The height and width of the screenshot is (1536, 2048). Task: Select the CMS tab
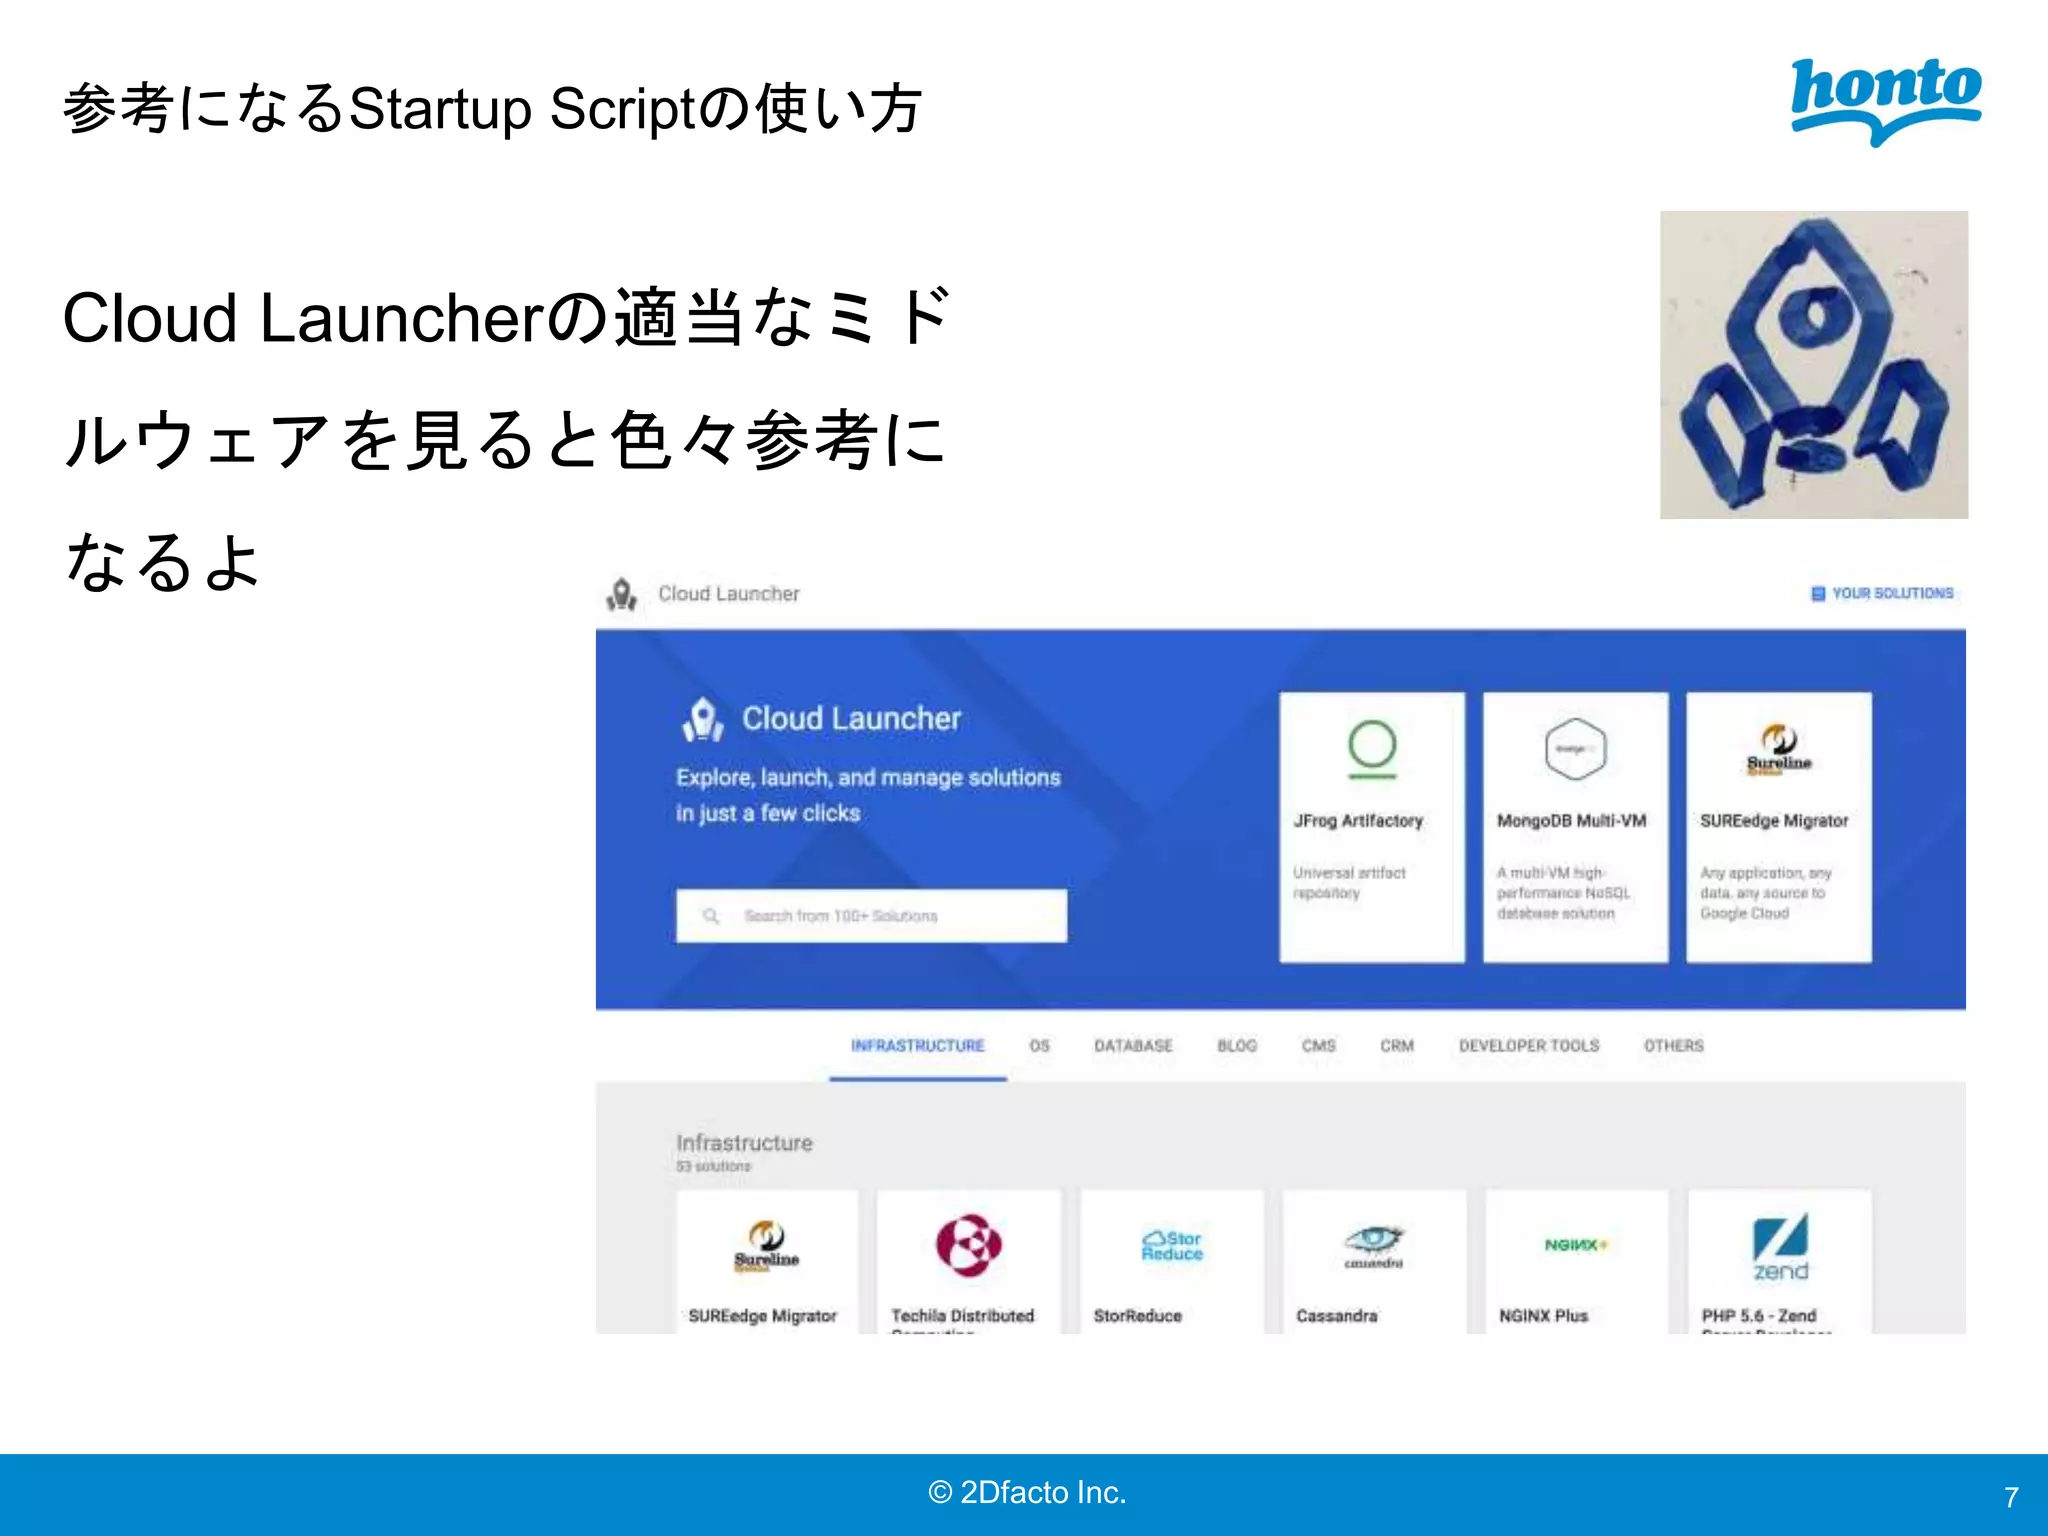1319,1045
